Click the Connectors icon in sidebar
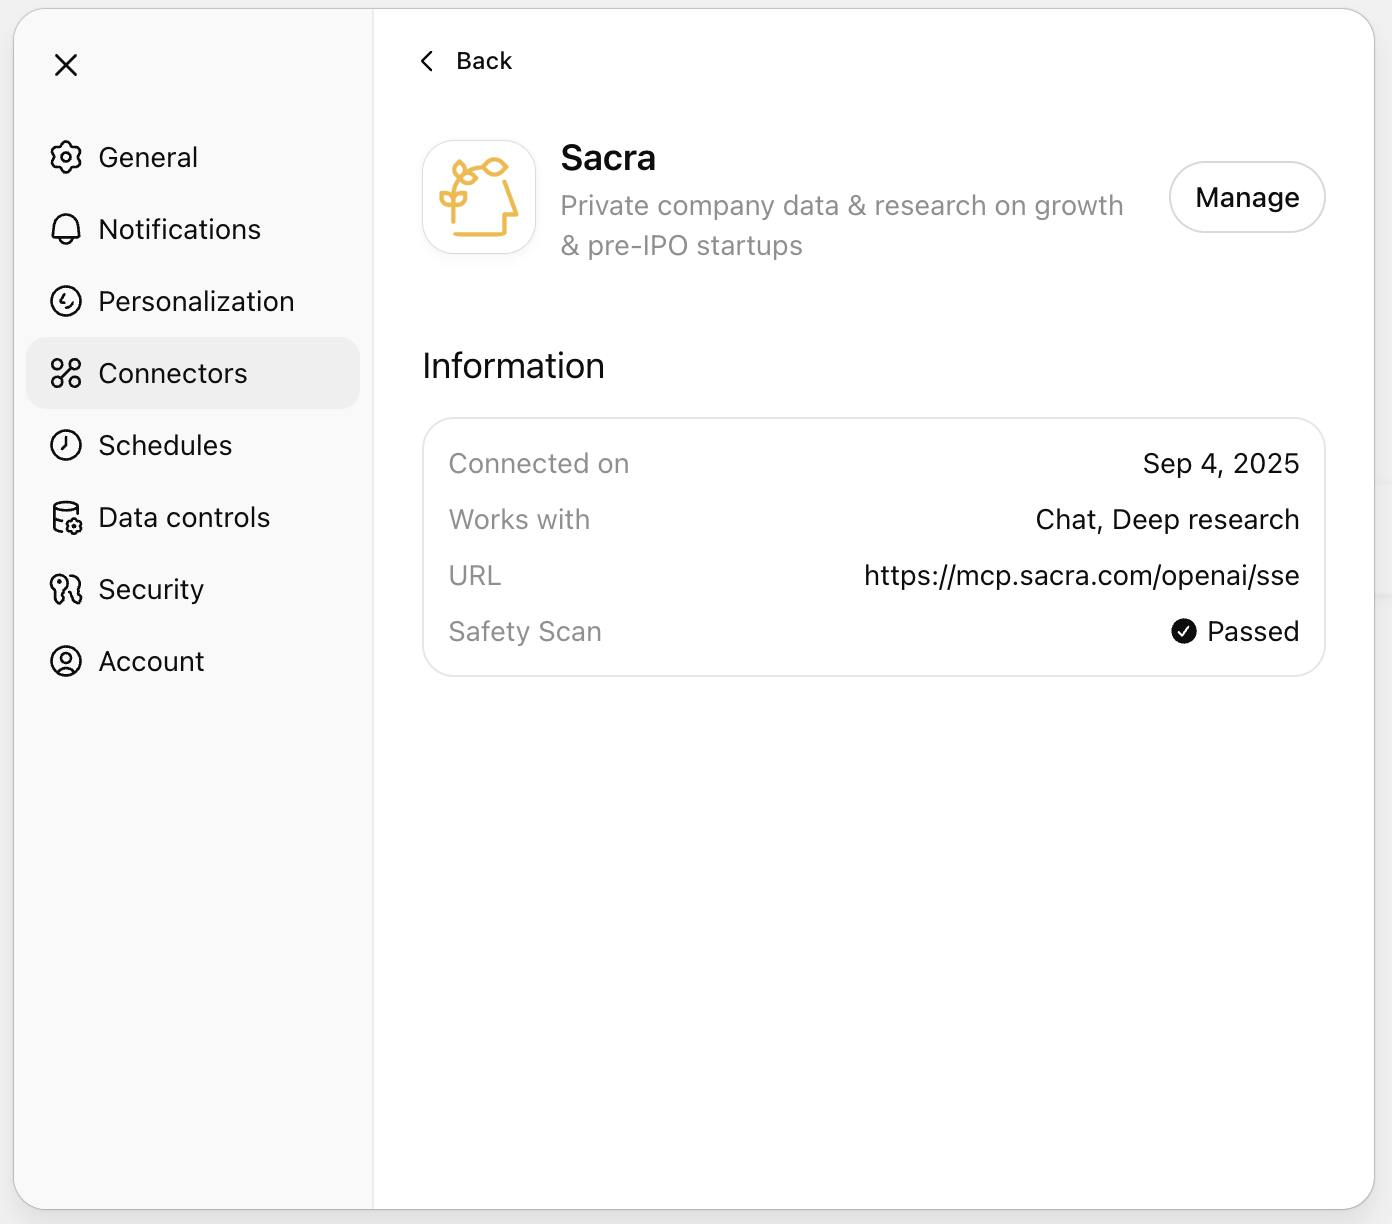 point(66,373)
